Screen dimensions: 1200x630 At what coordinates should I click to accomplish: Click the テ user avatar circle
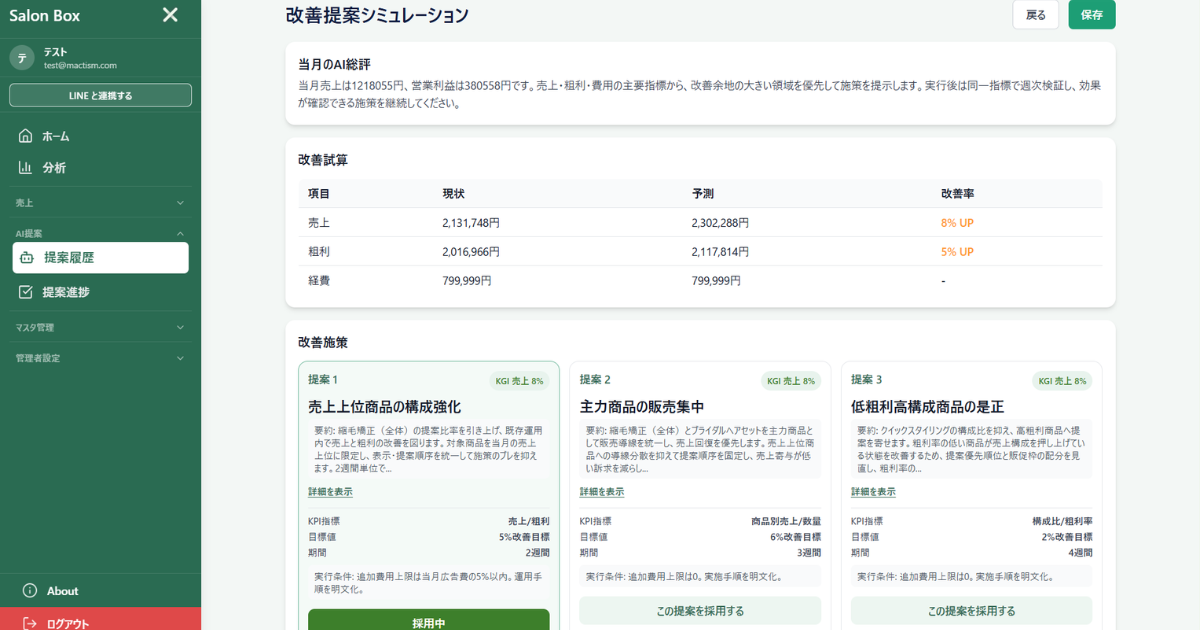pos(21,57)
